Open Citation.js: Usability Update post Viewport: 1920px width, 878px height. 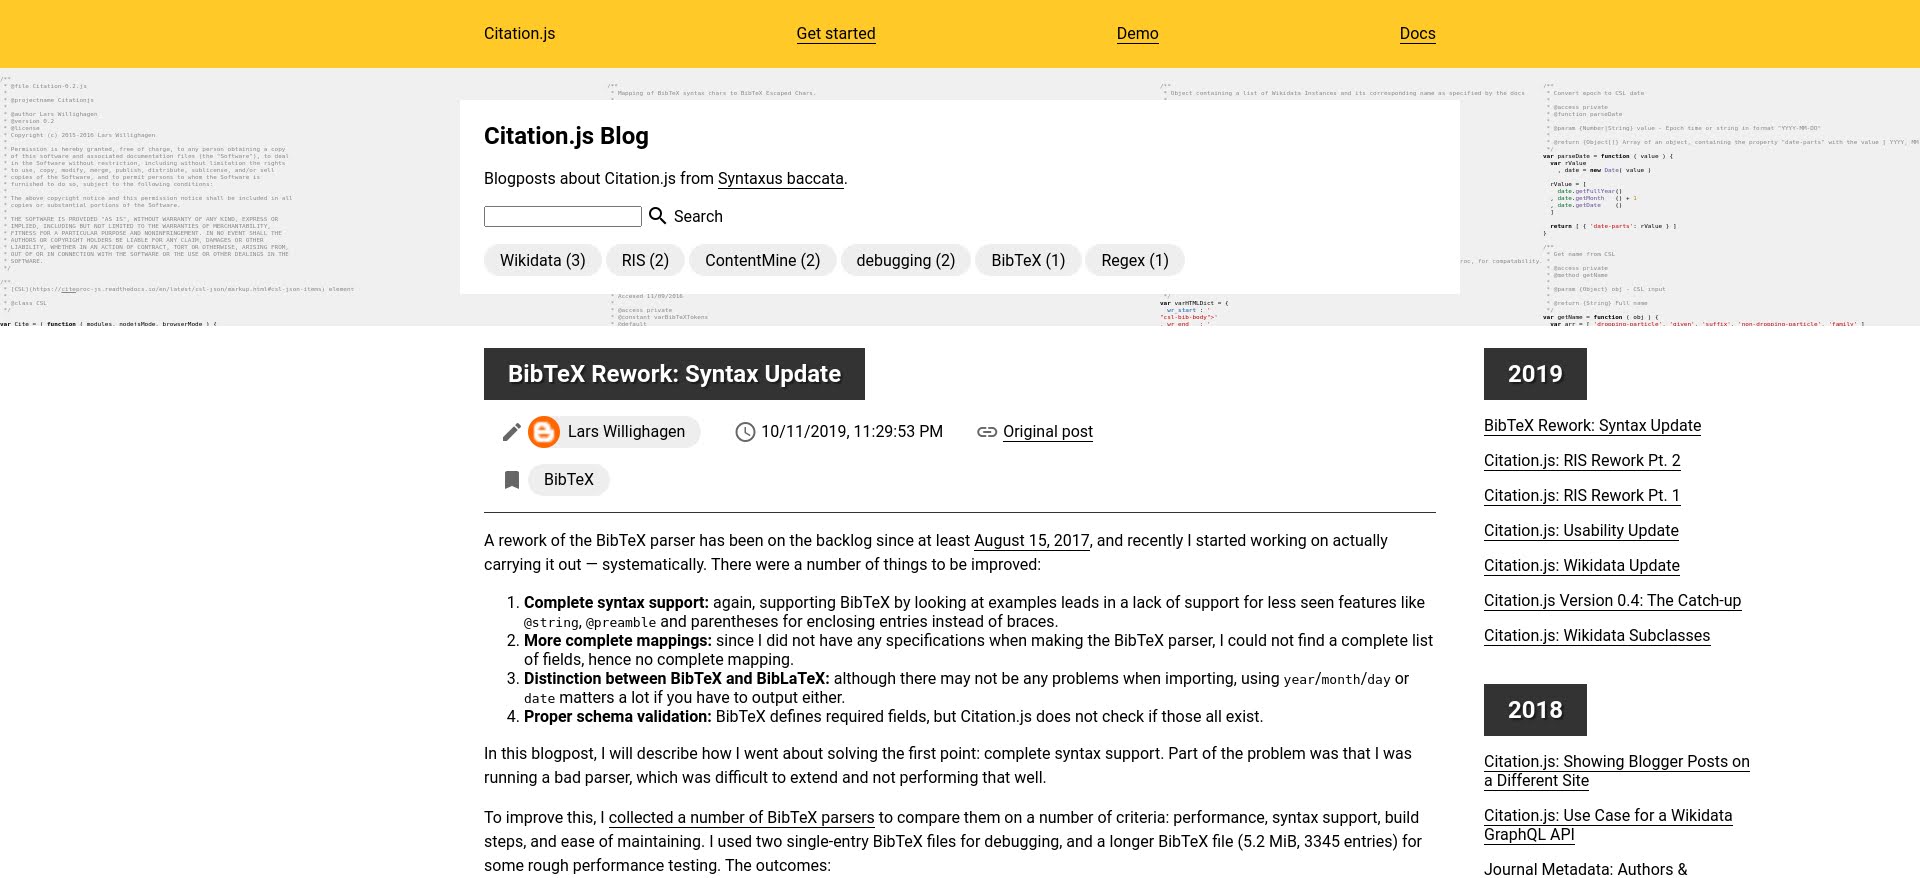coord(1581,531)
